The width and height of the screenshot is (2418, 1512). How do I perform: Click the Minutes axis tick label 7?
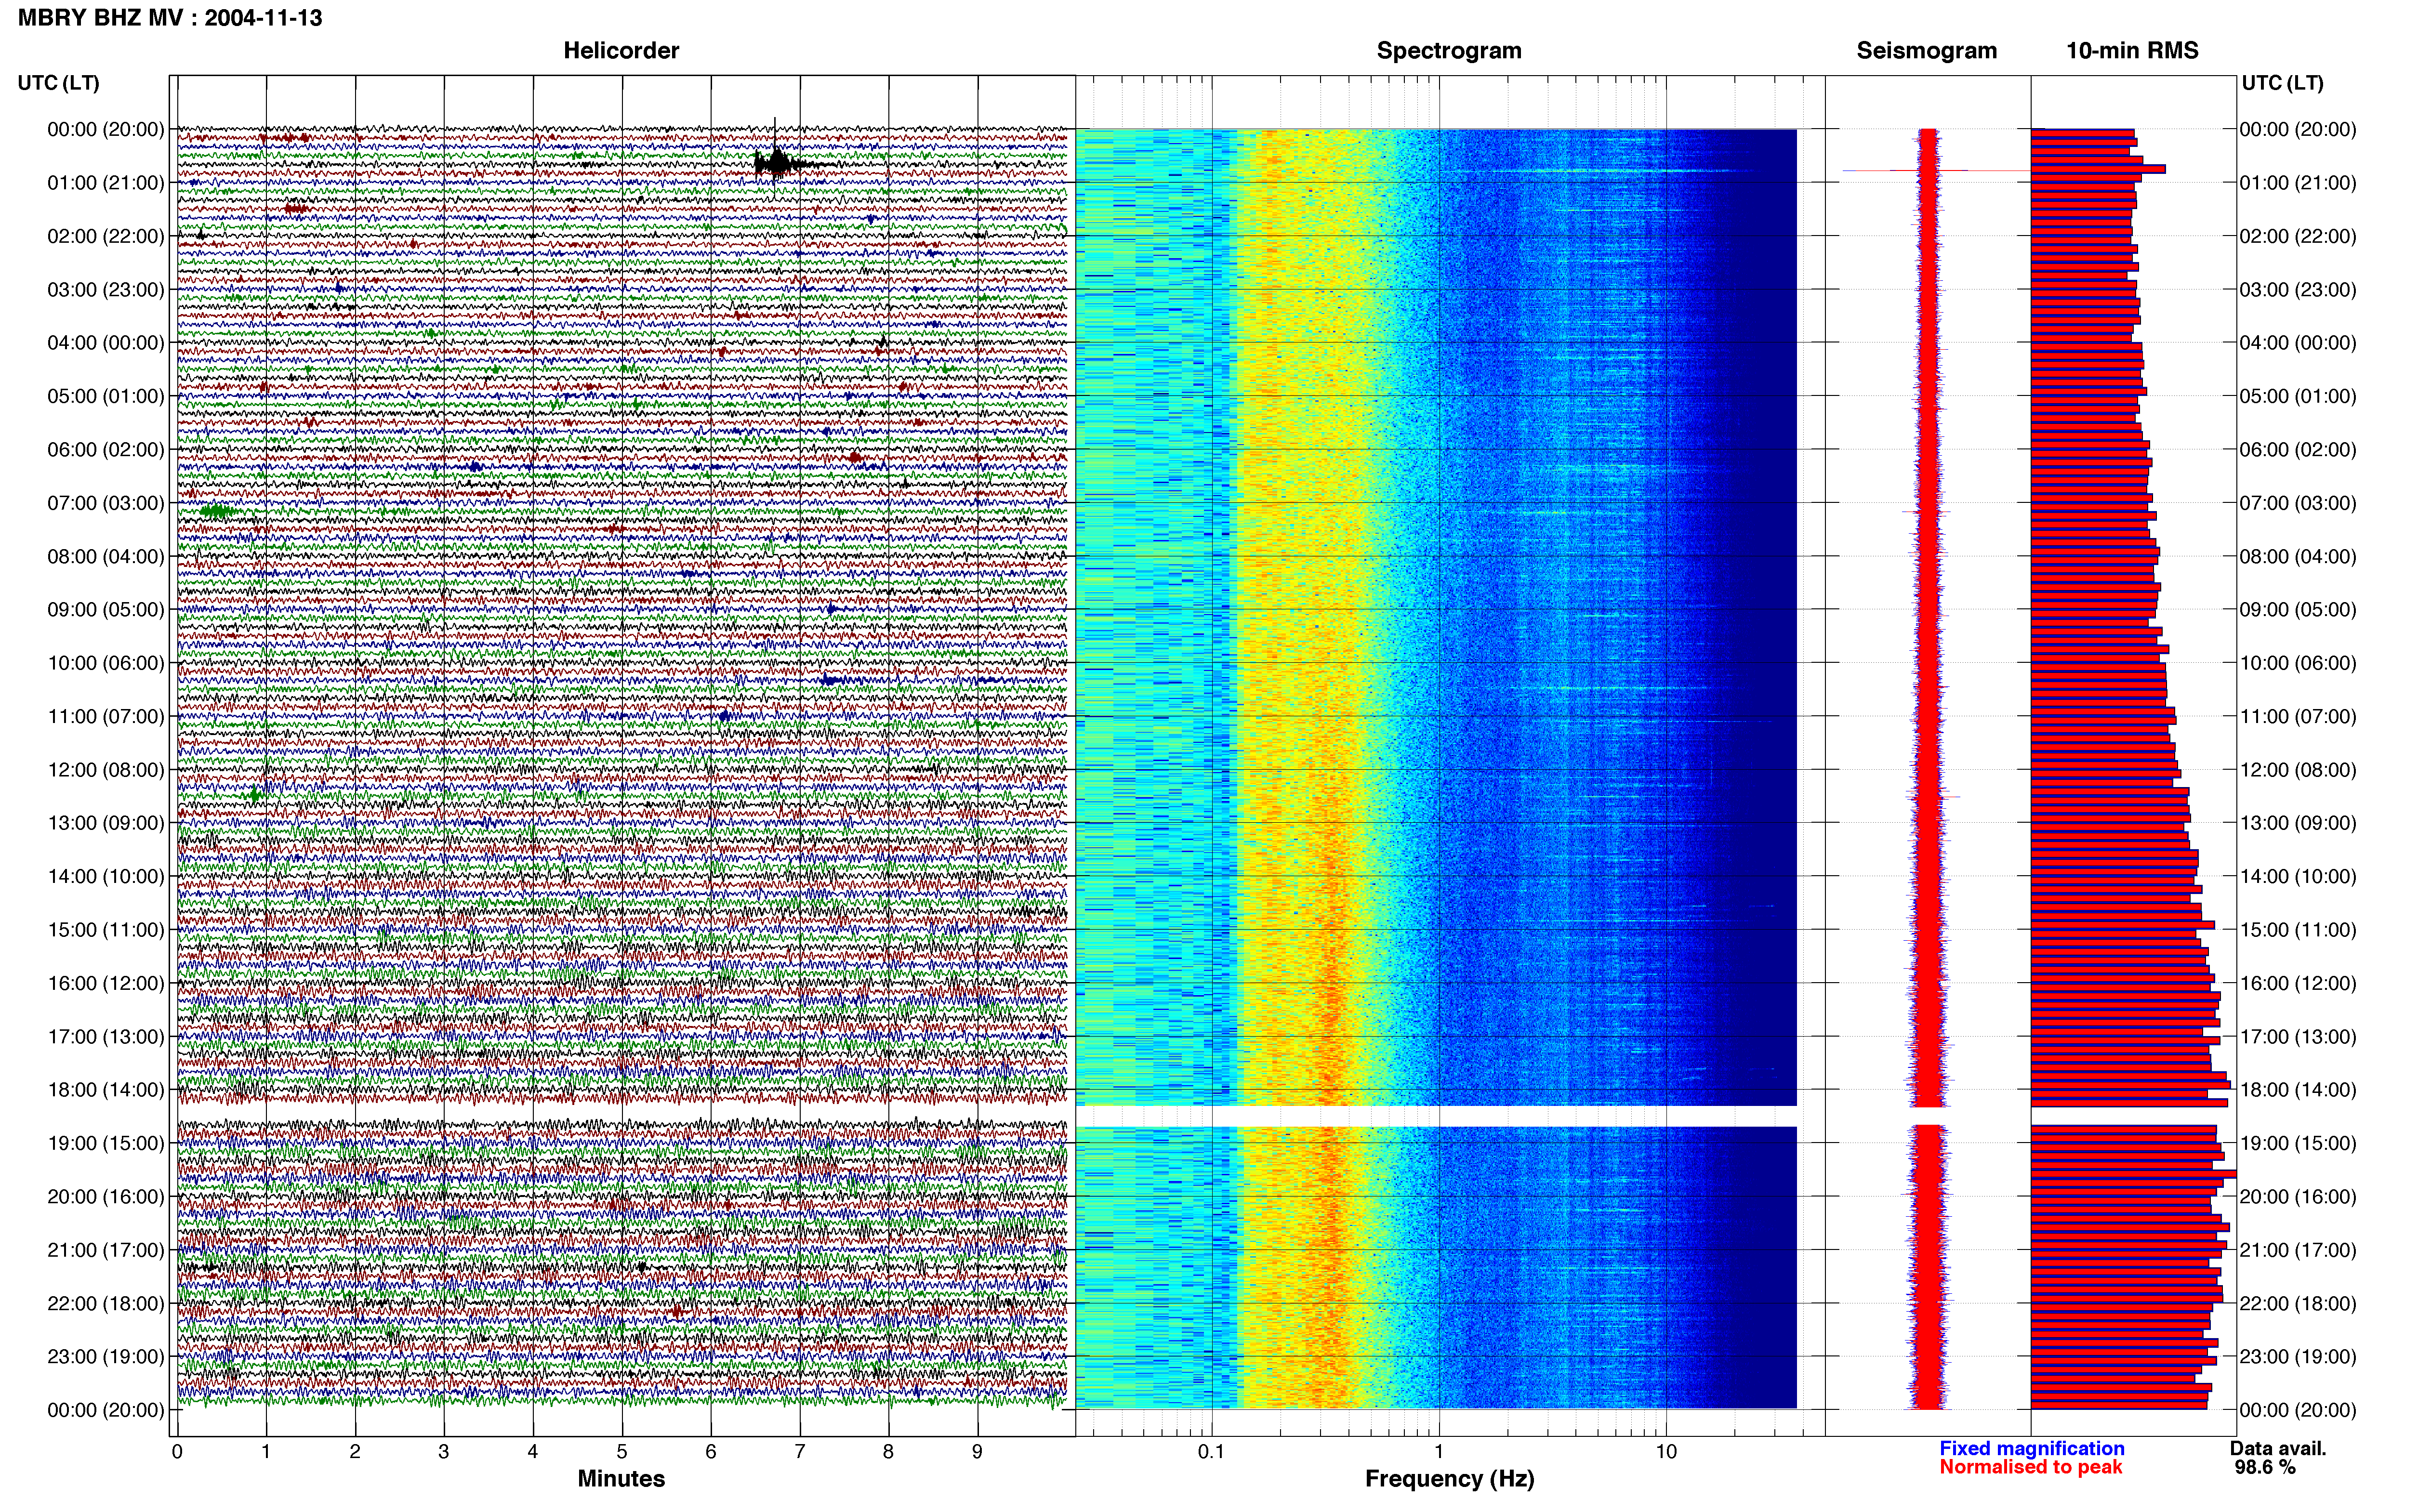(800, 1451)
